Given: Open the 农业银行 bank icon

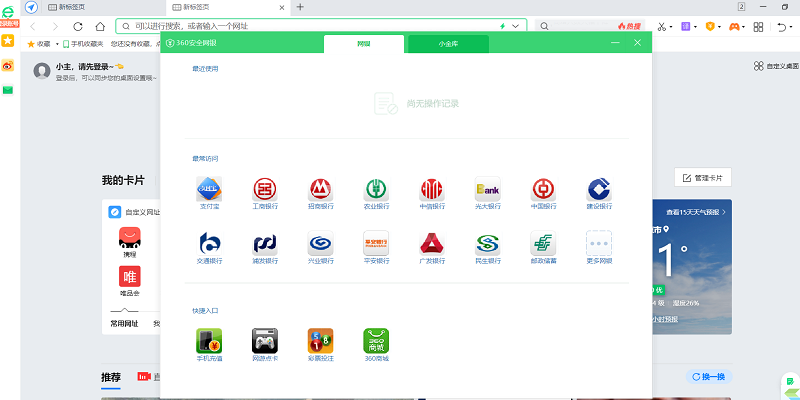Looking at the screenshot, I should point(376,189).
